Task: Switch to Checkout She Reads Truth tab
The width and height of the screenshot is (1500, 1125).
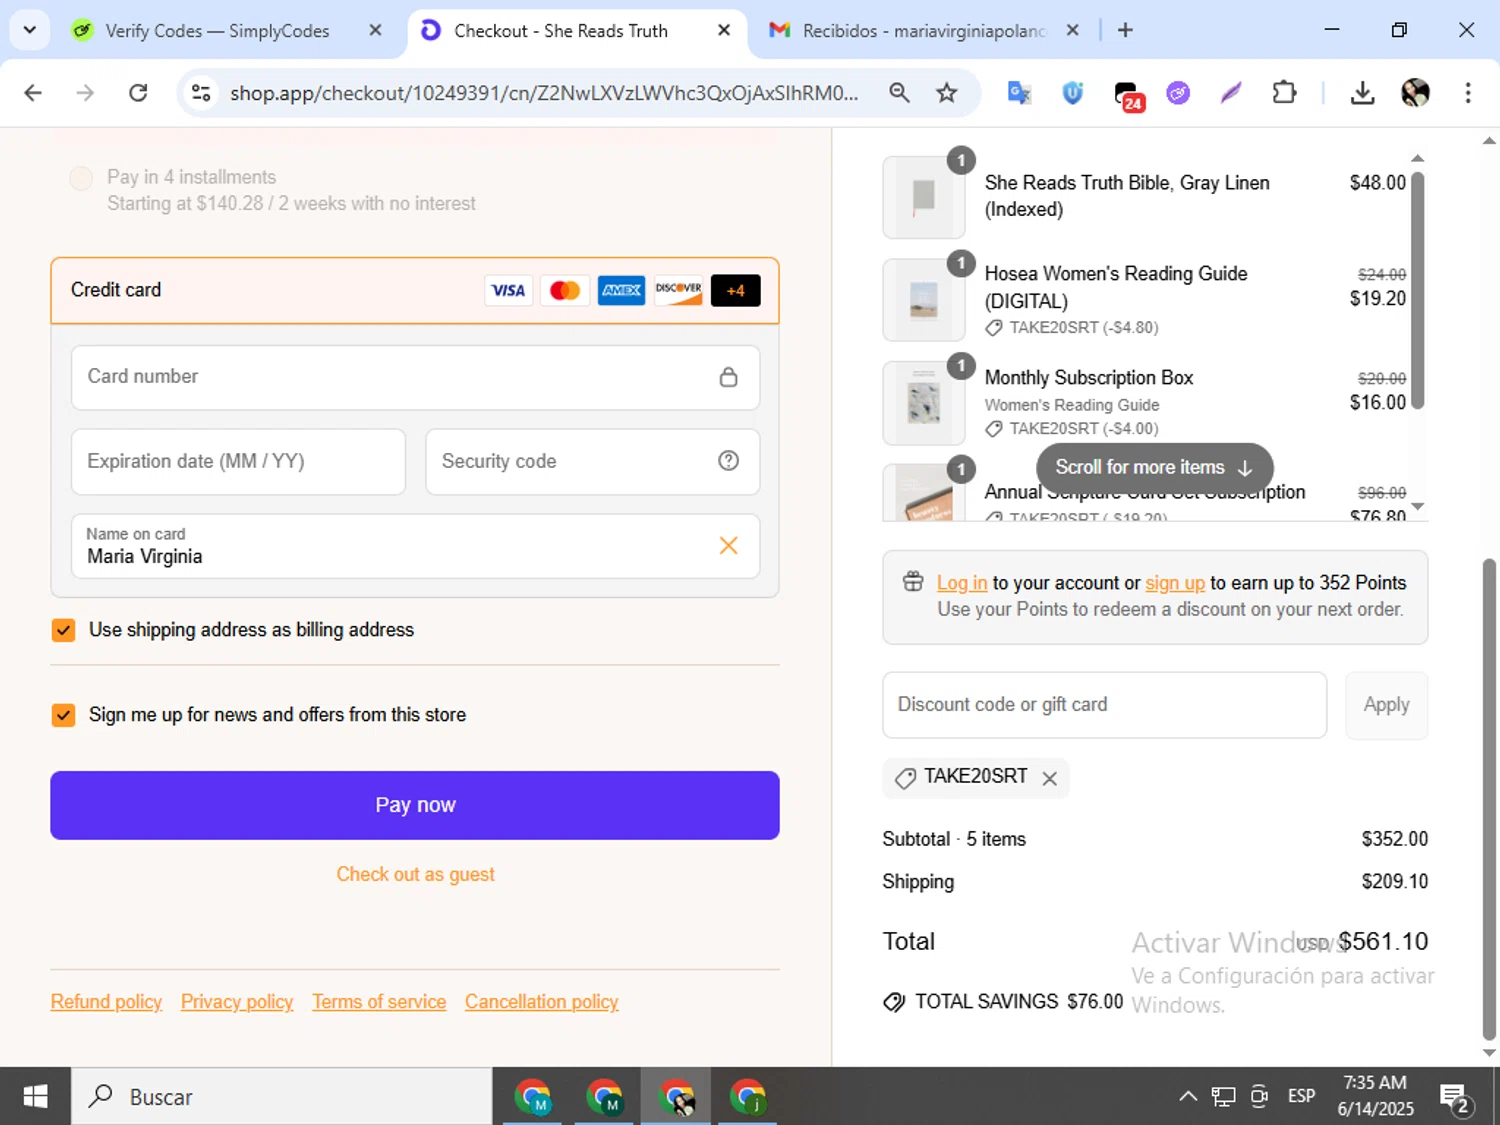Action: [577, 31]
